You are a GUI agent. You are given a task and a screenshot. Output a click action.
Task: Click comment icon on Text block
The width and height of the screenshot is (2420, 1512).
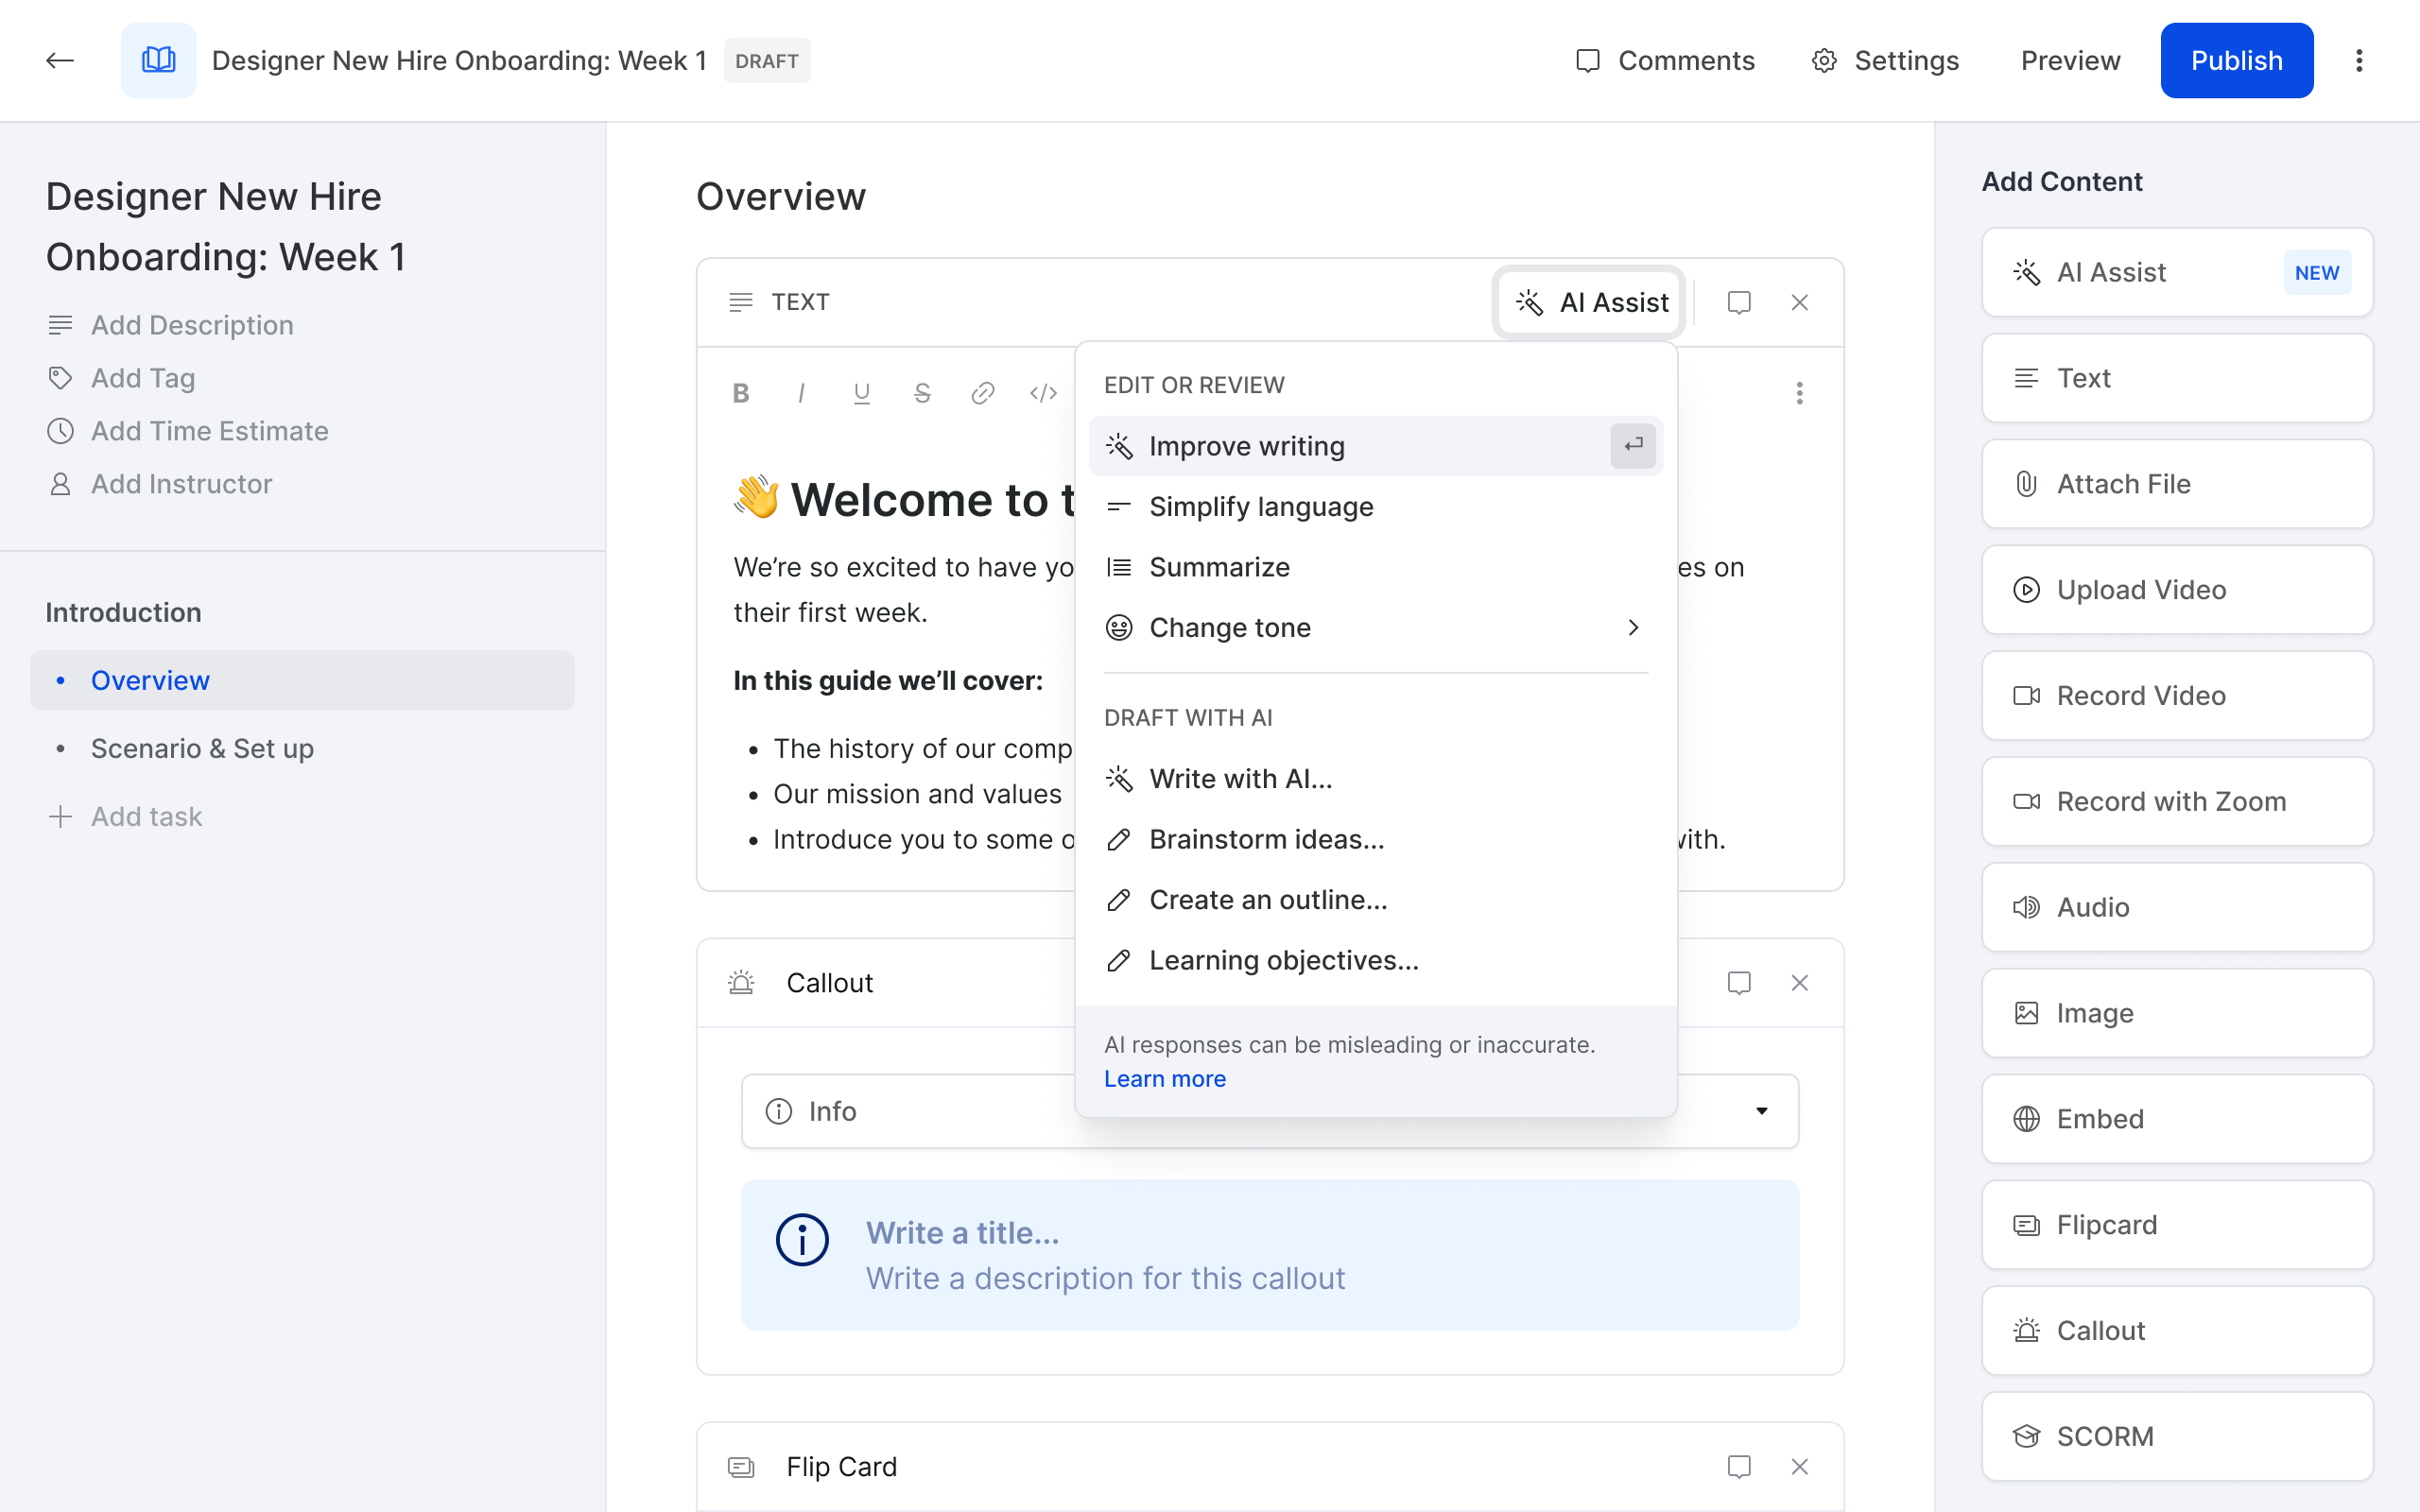coord(1739,302)
